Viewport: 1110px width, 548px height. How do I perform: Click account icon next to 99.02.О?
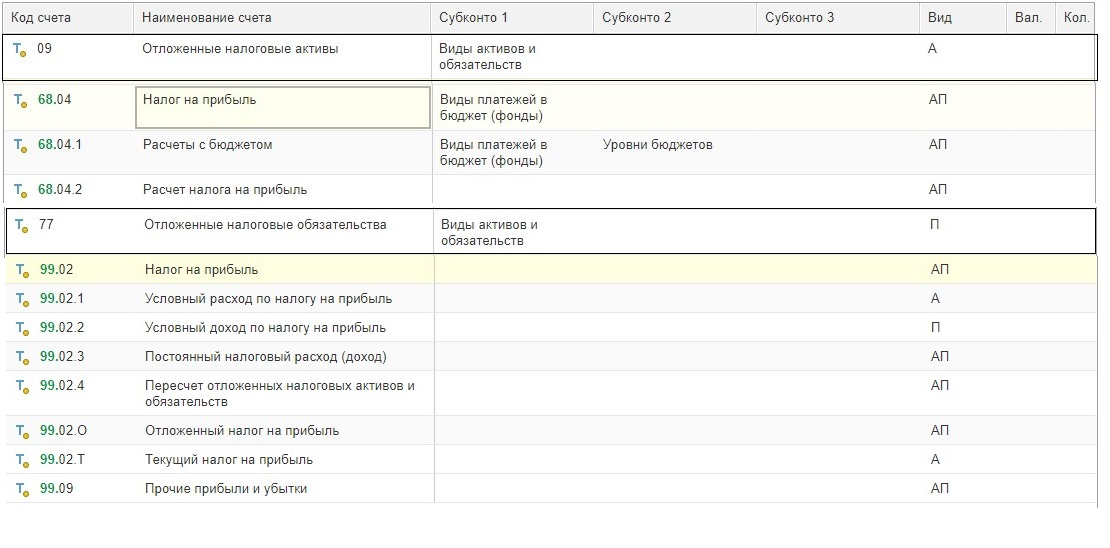[23, 431]
